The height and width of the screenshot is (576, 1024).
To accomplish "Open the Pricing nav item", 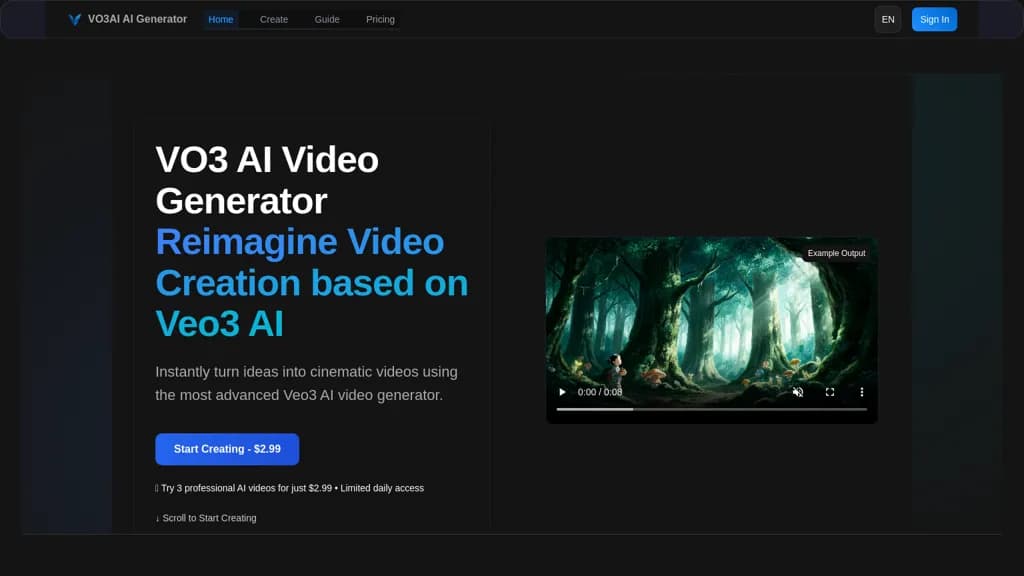I will [x=380, y=20].
